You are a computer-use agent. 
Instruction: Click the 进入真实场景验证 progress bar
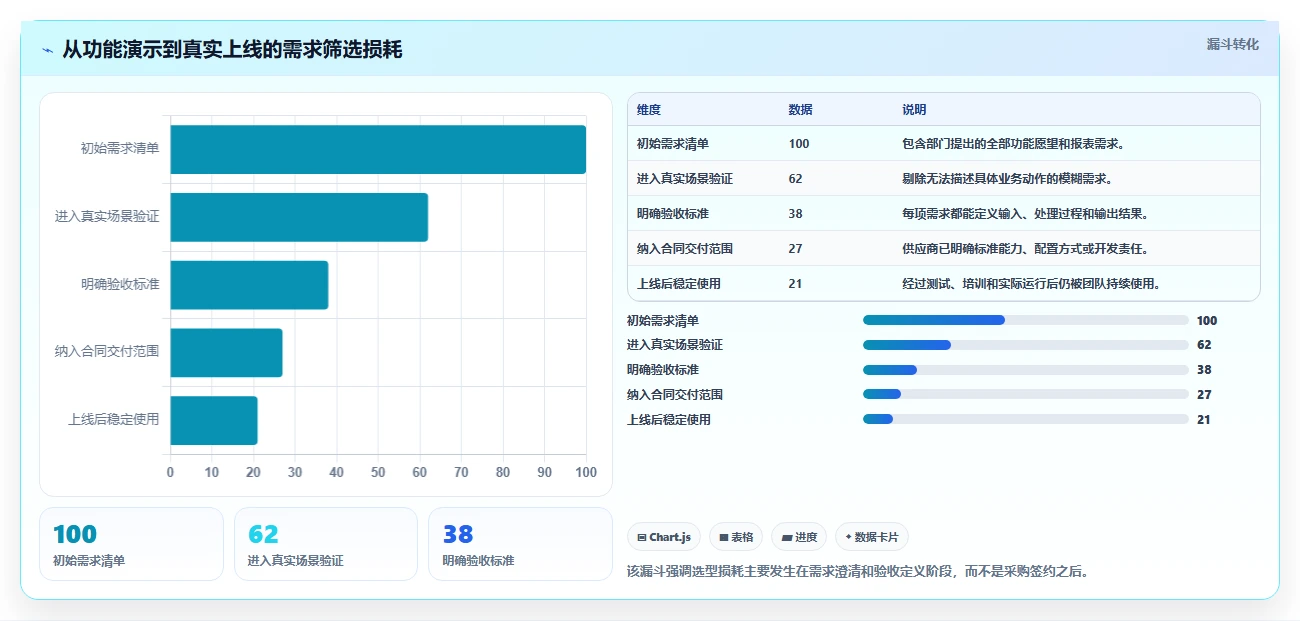pos(1025,345)
